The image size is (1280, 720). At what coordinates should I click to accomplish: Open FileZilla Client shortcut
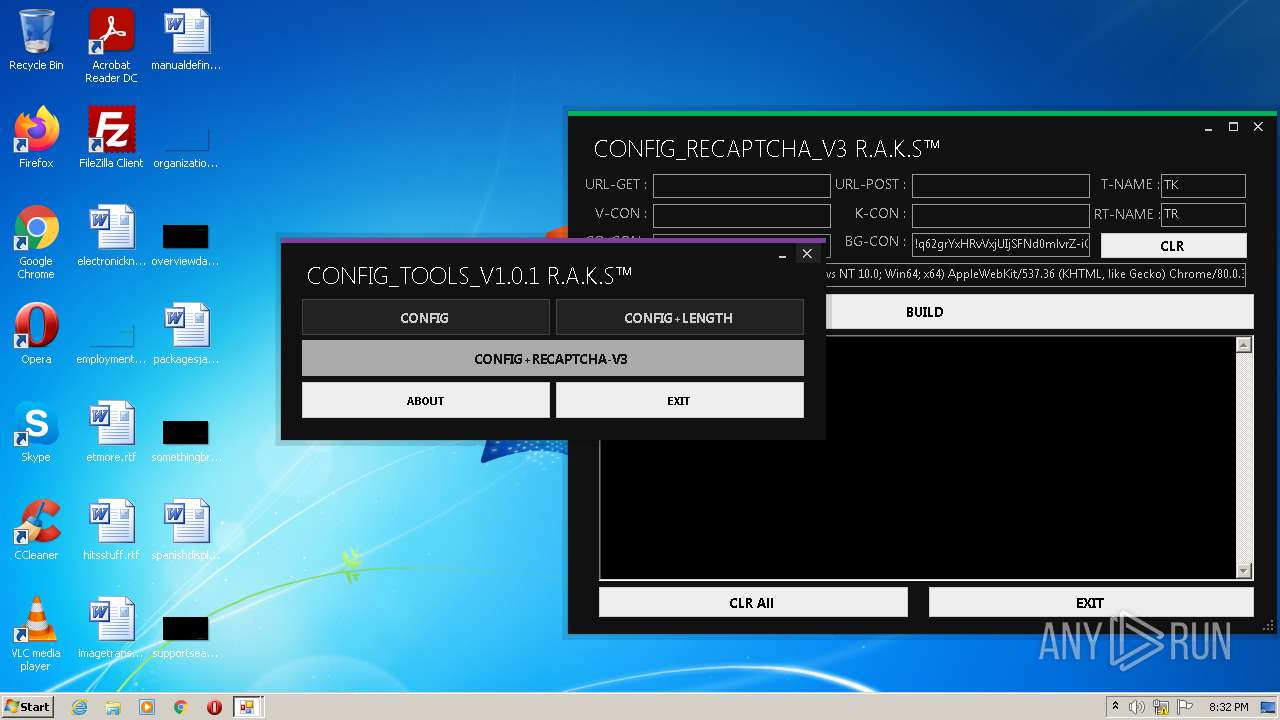(x=111, y=138)
